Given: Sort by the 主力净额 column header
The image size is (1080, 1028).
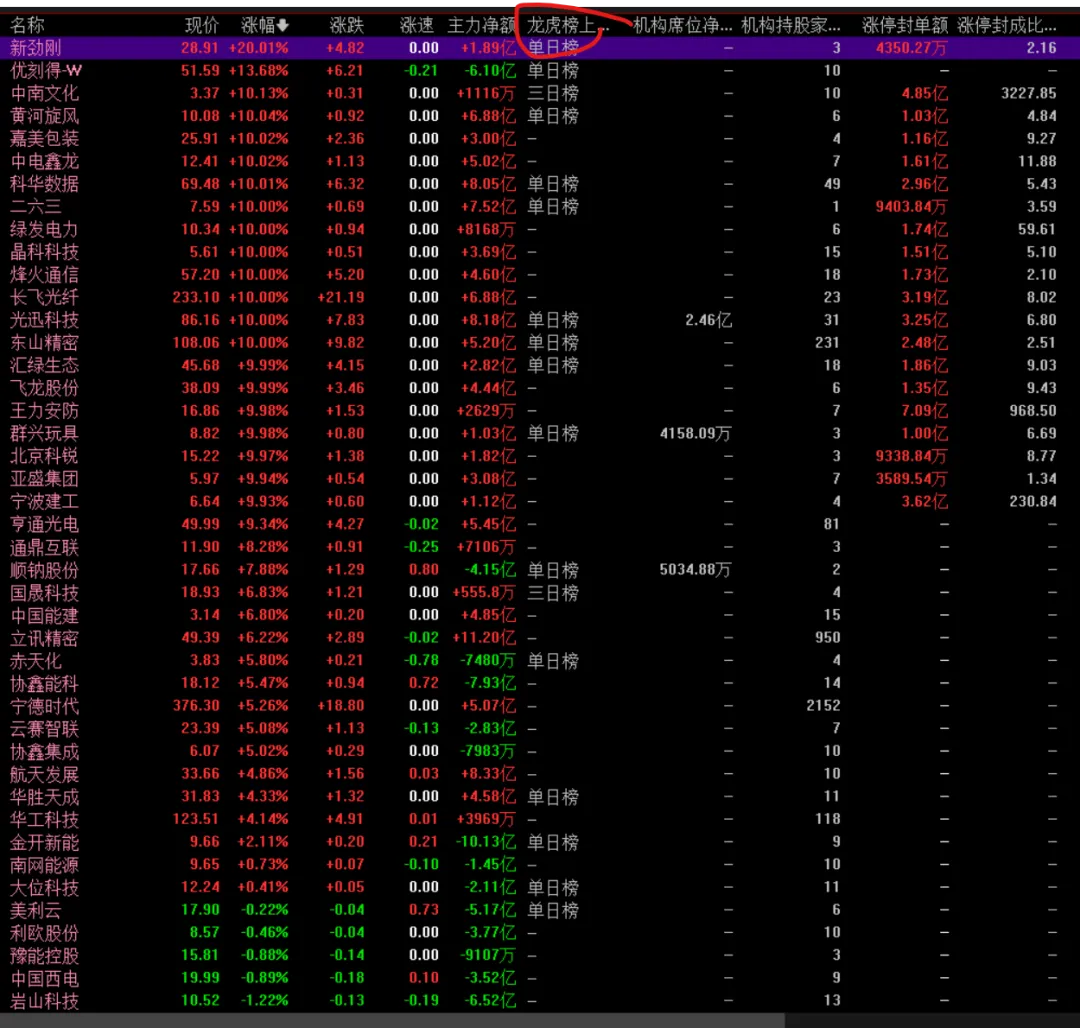Looking at the screenshot, I should pos(481,26).
